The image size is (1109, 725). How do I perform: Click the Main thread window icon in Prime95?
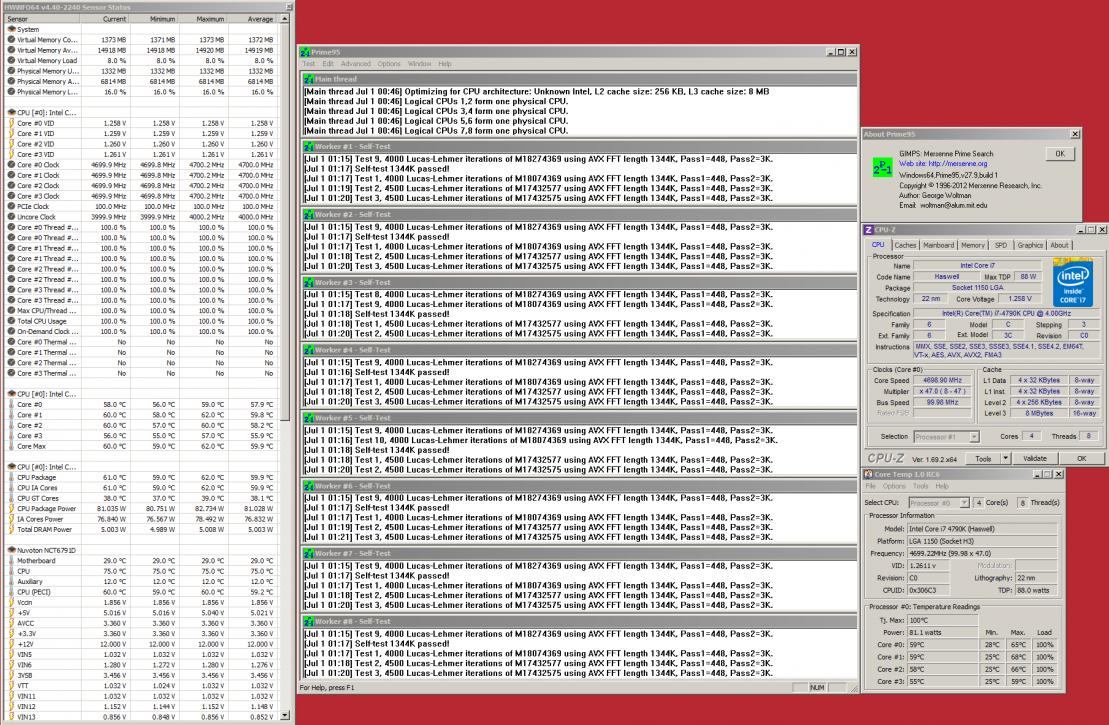(309, 79)
